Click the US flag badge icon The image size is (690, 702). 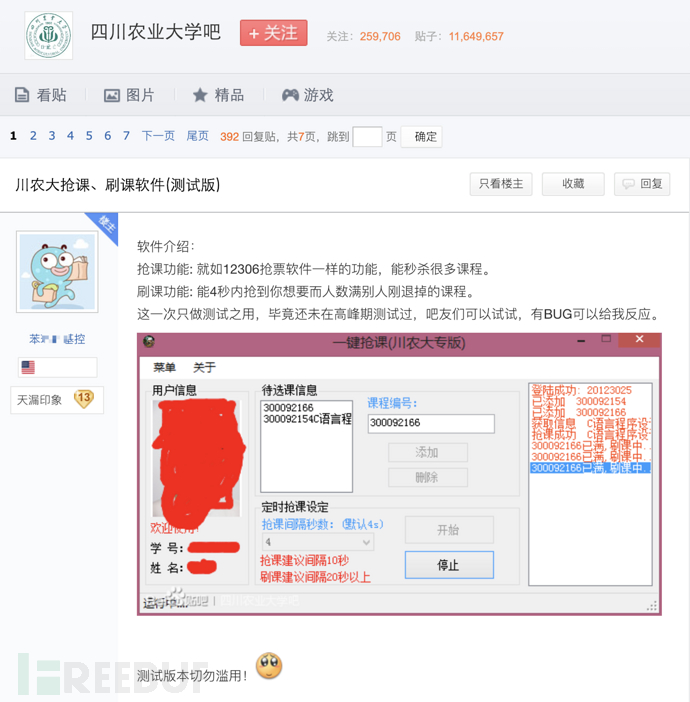tap(28, 368)
